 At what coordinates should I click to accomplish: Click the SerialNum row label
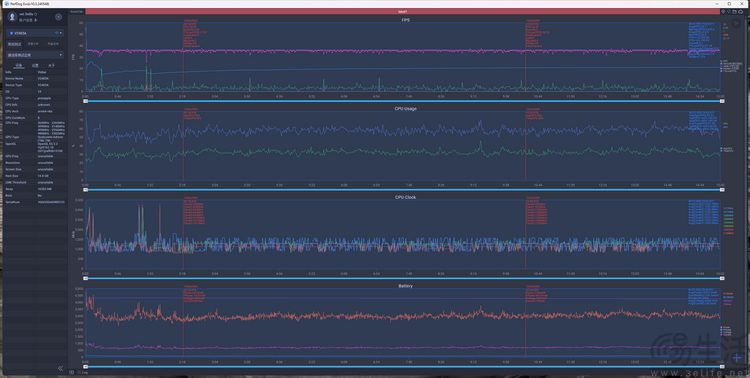point(12,202)
